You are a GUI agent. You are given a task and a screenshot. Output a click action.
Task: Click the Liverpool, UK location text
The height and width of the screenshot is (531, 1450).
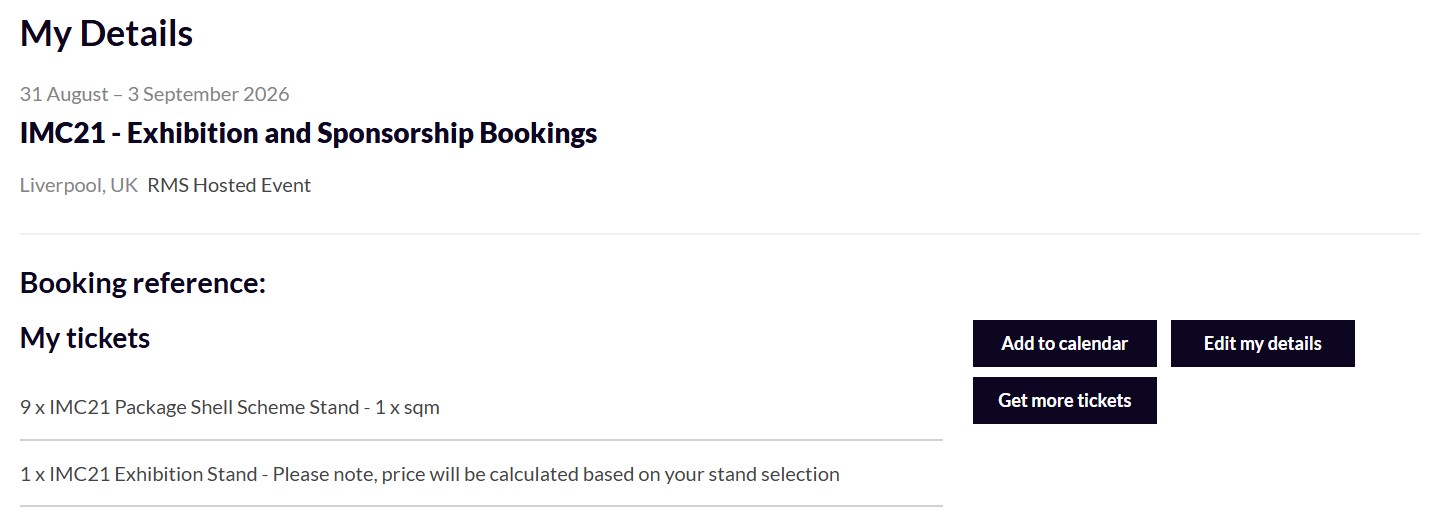pyautogui.click(x=78, y=185)
